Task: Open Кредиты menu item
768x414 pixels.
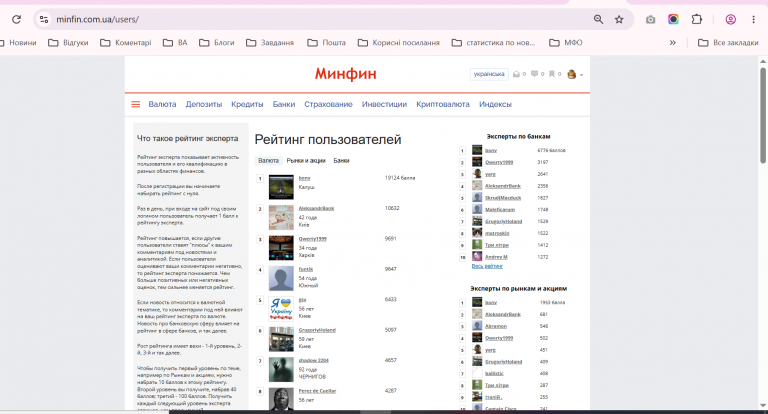Action: point(247,104)
